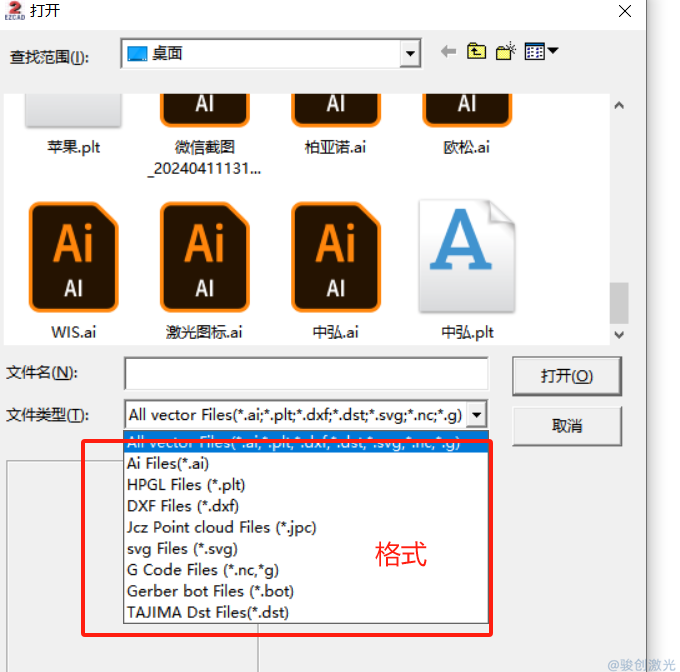Click file list scroll up arrow
The height and width of the screenshot is (672, 680).
click(619, 105)
